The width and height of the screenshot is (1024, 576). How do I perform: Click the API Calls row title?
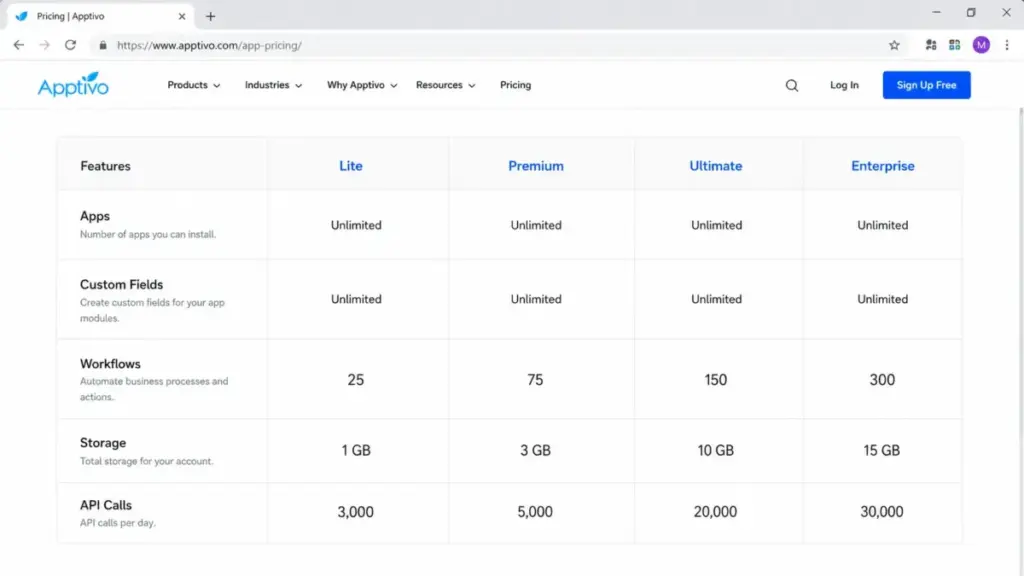(x=106, y=505)
